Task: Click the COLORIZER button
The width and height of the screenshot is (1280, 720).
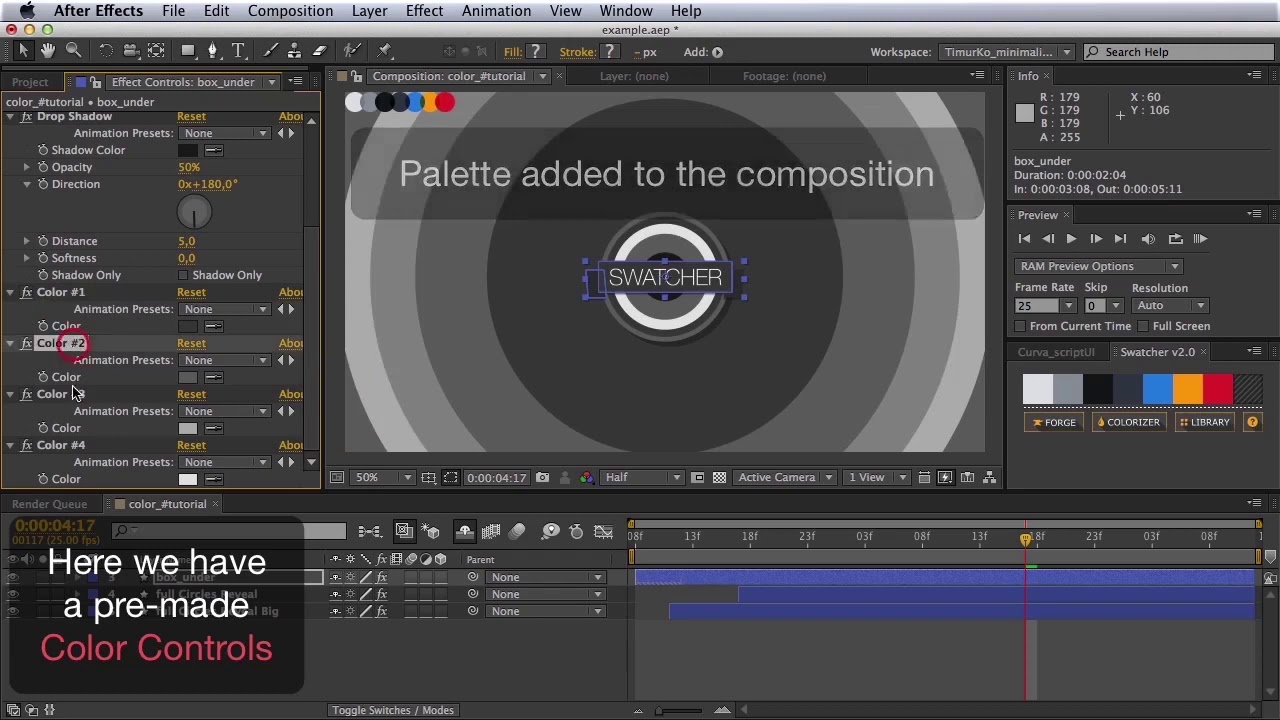Action: click(x=1127, y=422)
